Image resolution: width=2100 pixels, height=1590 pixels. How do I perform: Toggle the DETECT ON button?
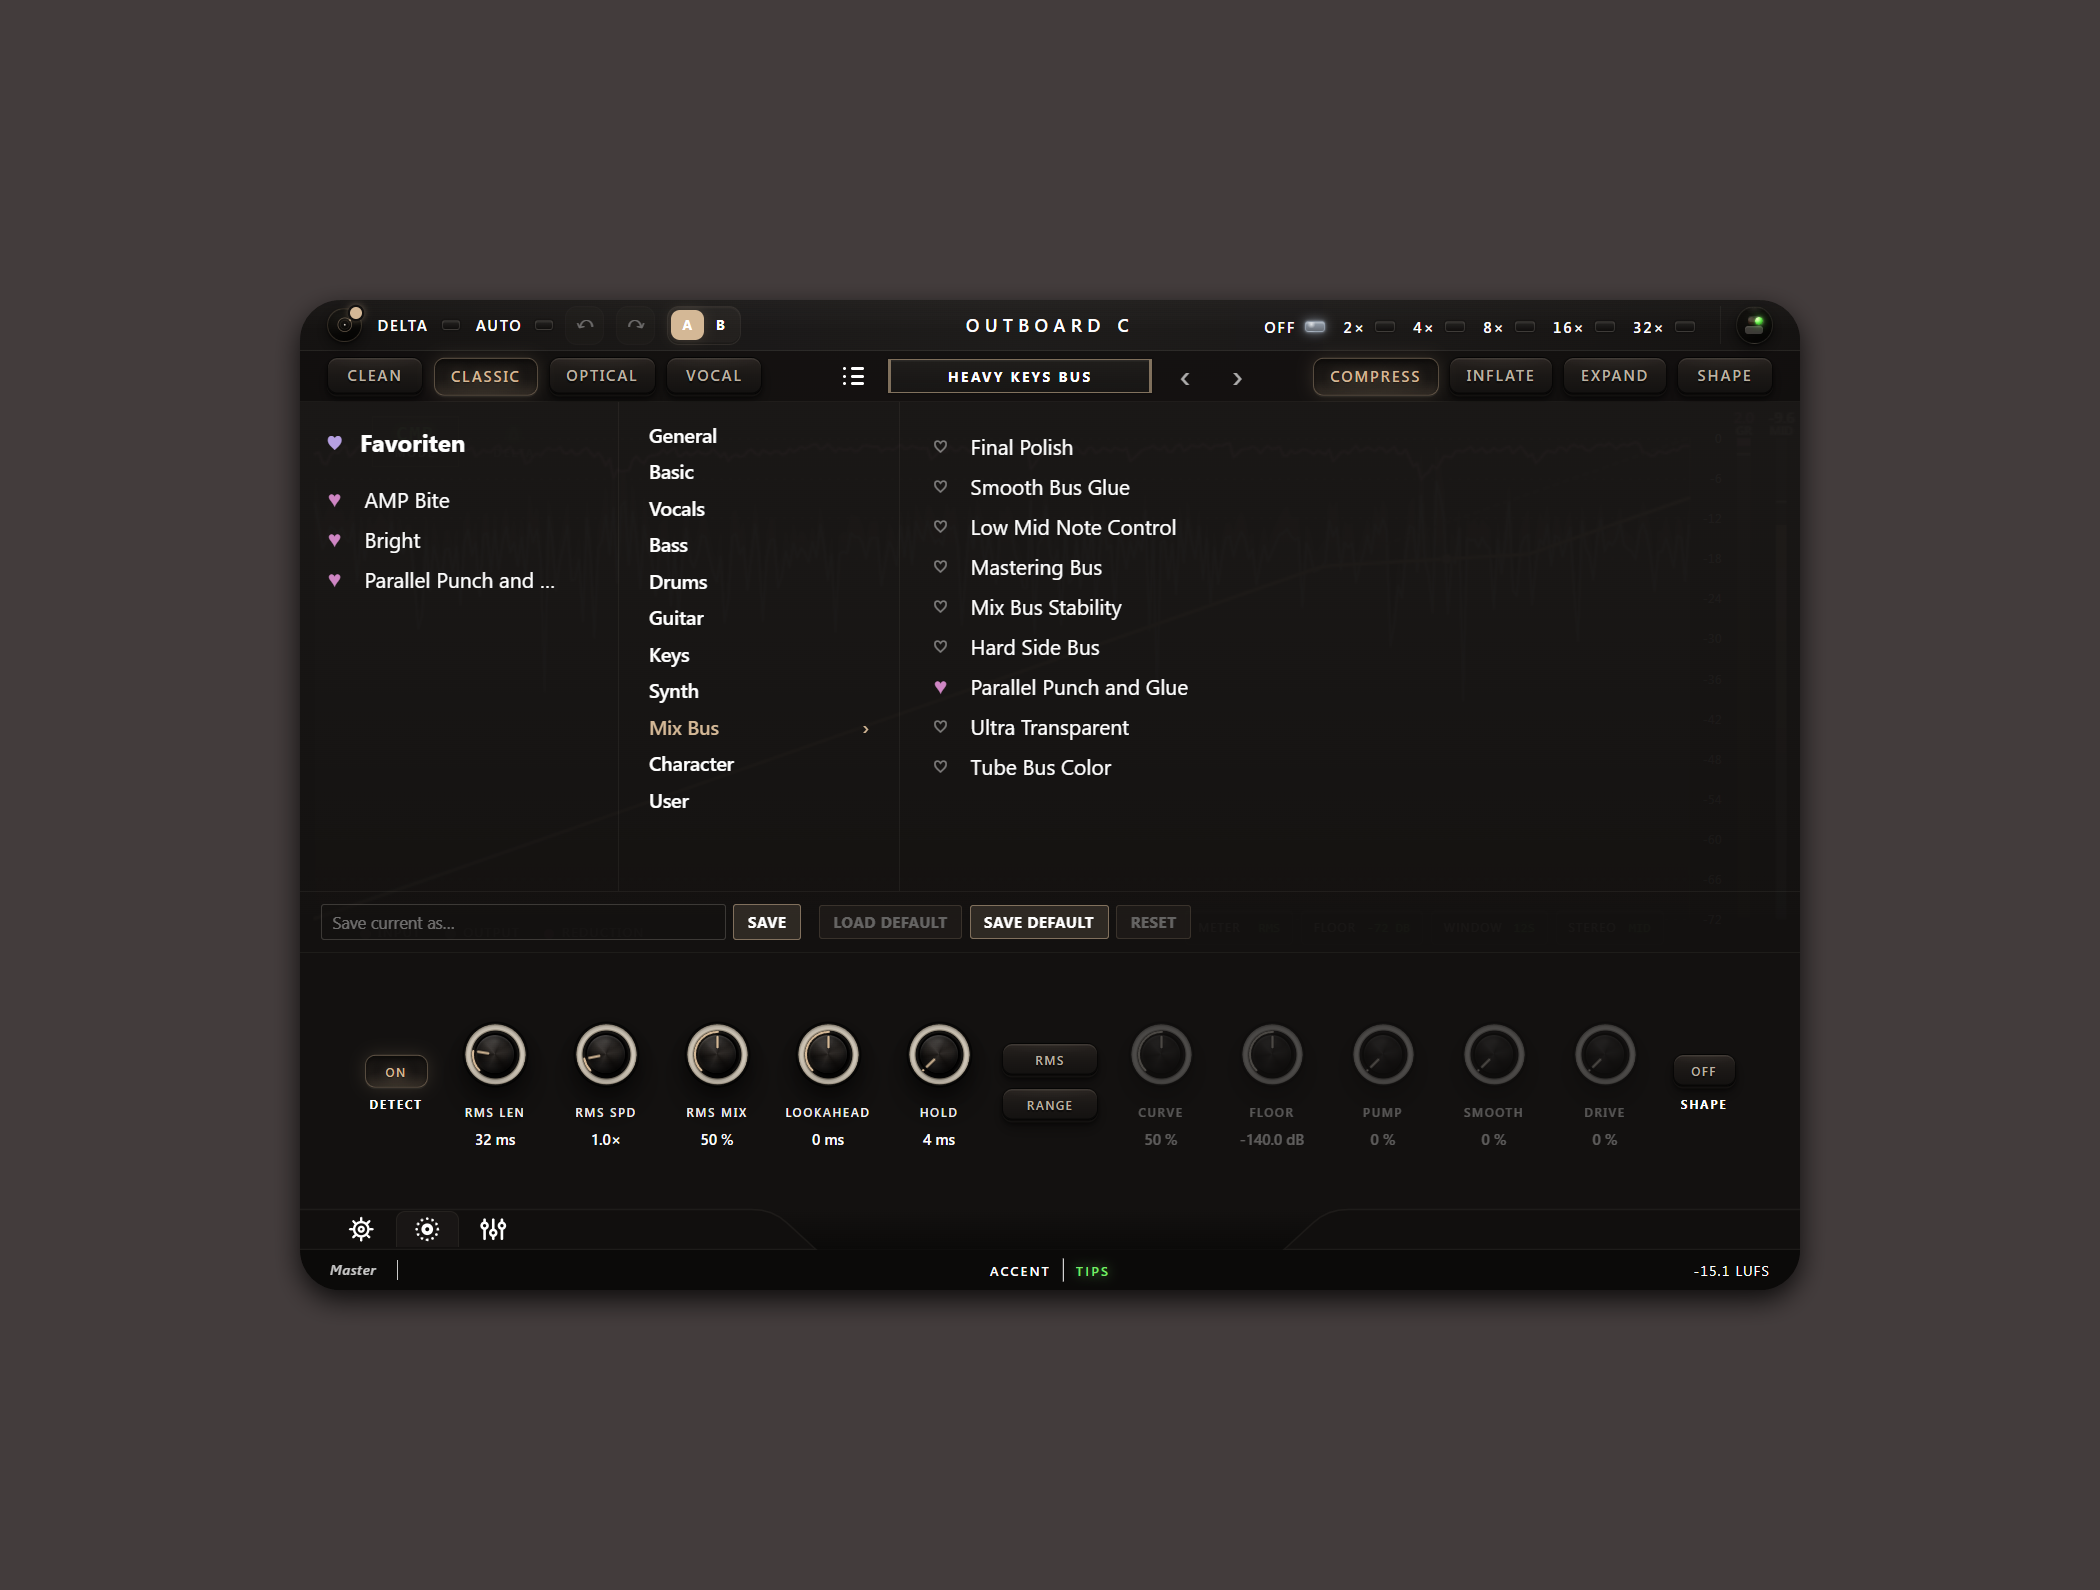[396, 1072]
